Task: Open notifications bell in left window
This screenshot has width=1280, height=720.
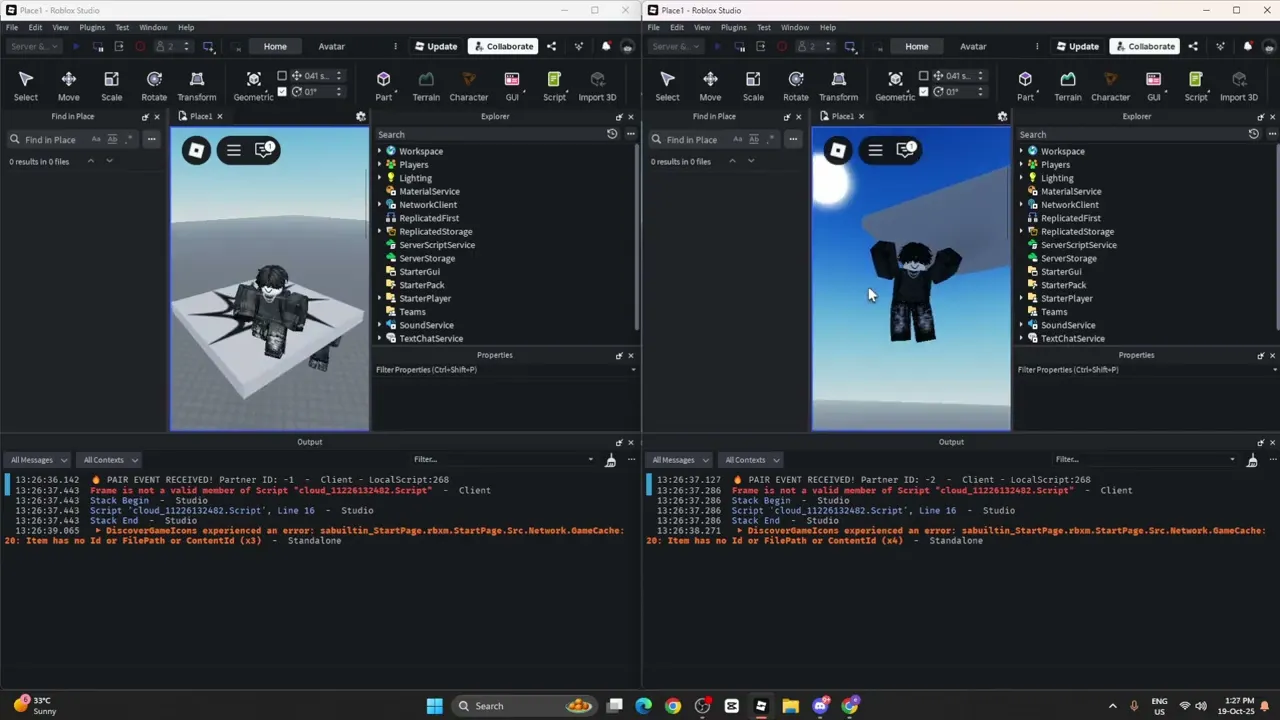Action: point(606,46)
